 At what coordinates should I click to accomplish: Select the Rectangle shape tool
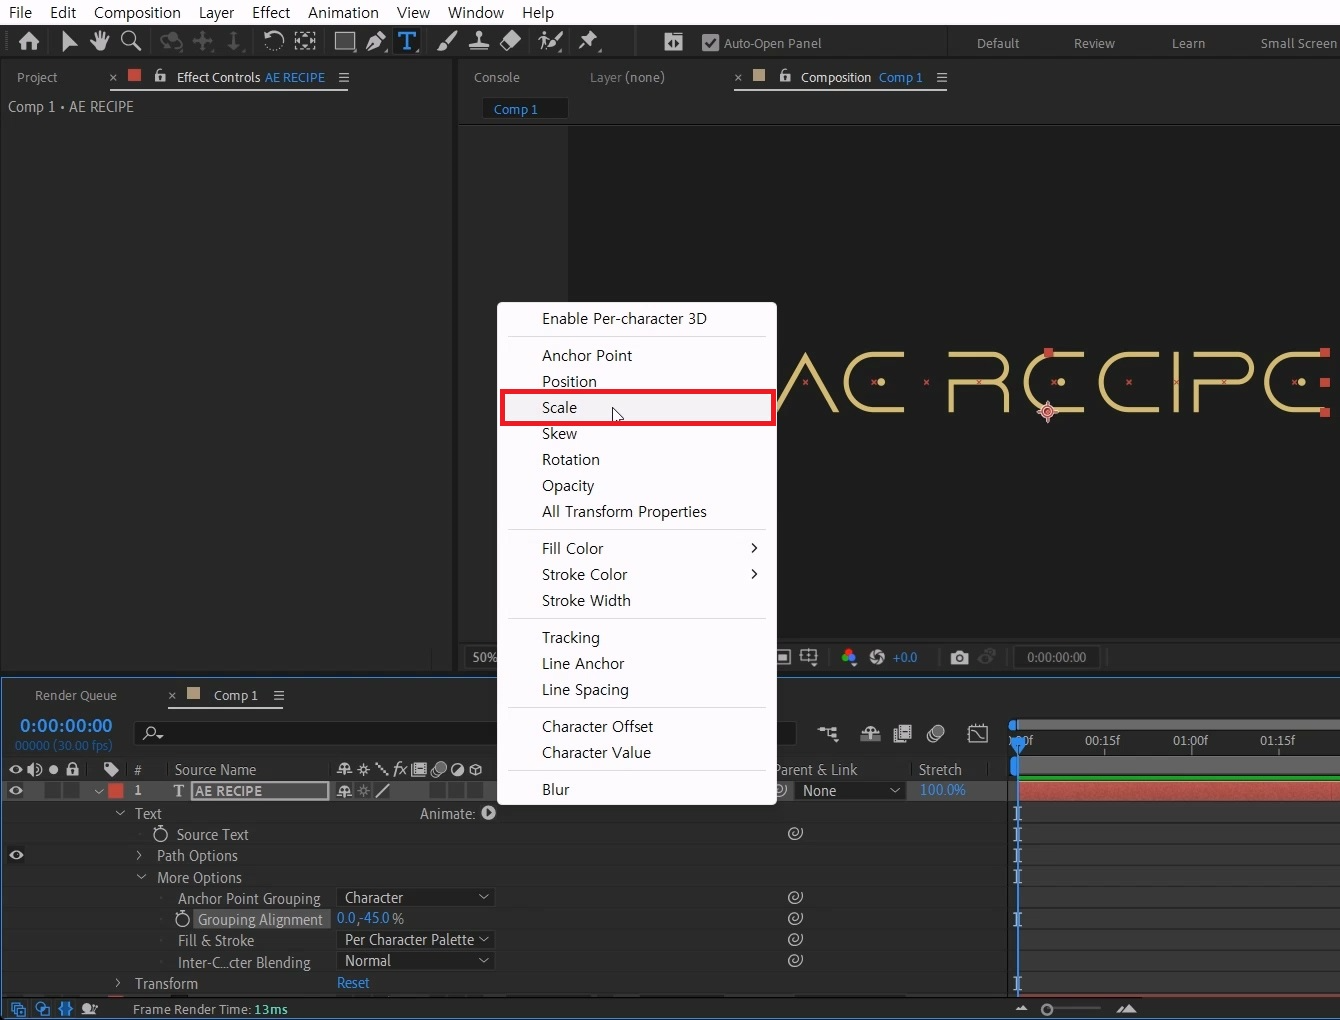(x=344, y=41)
